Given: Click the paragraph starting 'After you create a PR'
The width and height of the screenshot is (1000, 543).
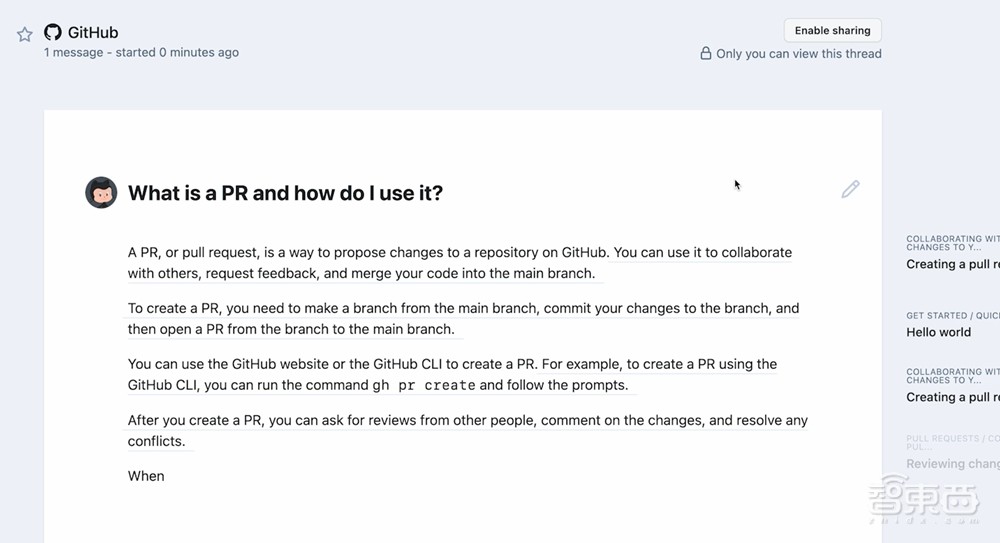Looking at the screenshot, I should (467, 430).
